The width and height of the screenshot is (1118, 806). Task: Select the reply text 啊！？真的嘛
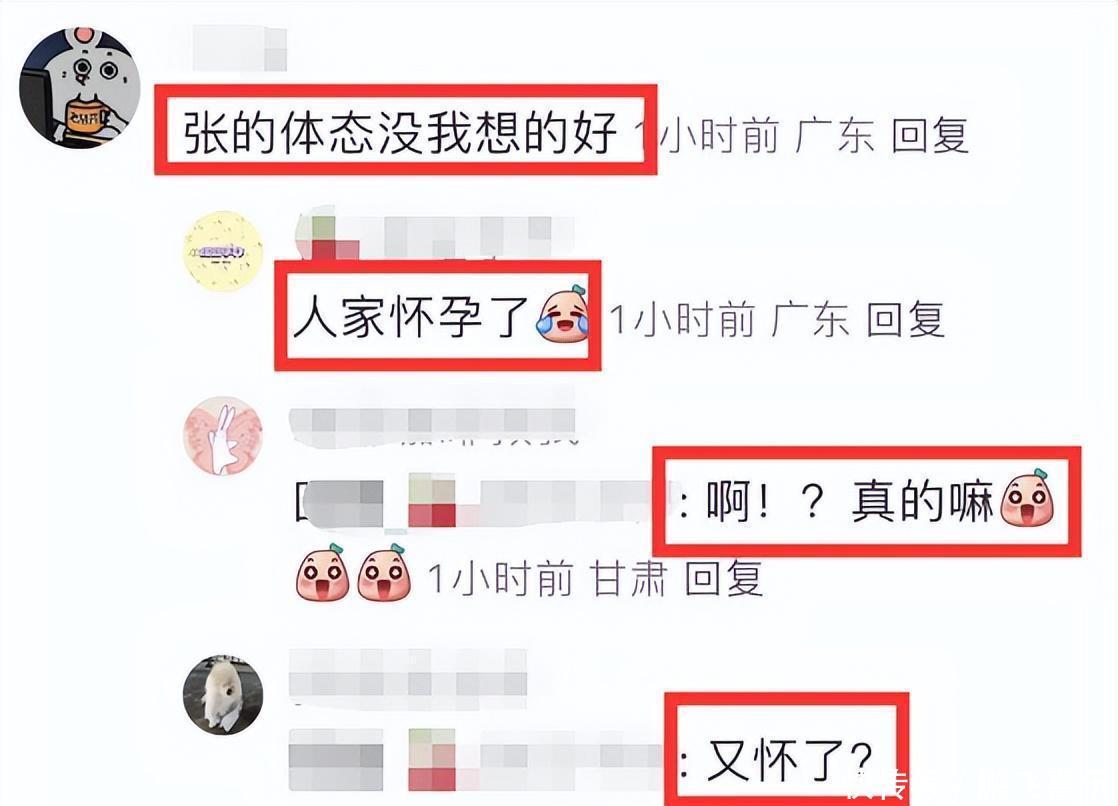point(849,501)
